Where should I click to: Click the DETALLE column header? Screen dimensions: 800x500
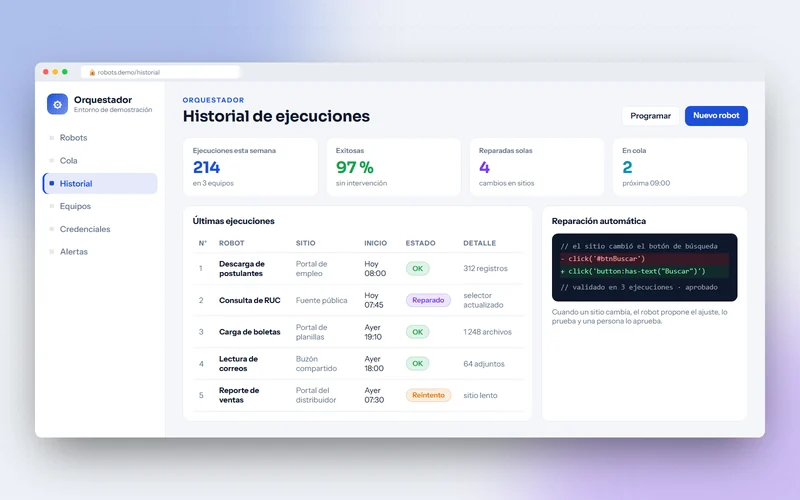coord(480,243)
